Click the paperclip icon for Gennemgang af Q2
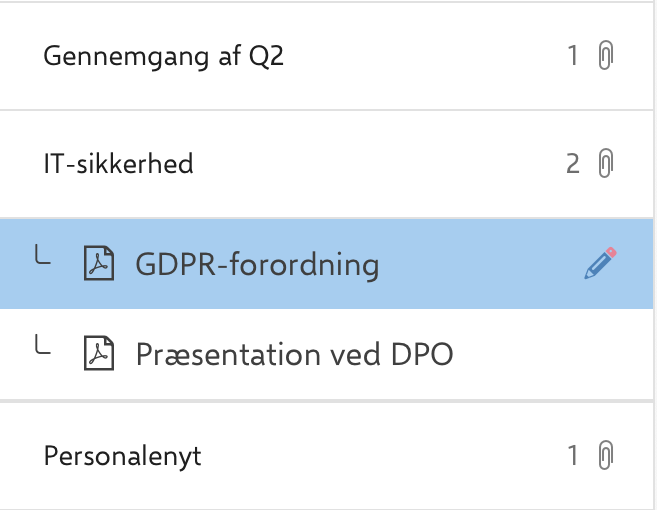 pos(604,56)
